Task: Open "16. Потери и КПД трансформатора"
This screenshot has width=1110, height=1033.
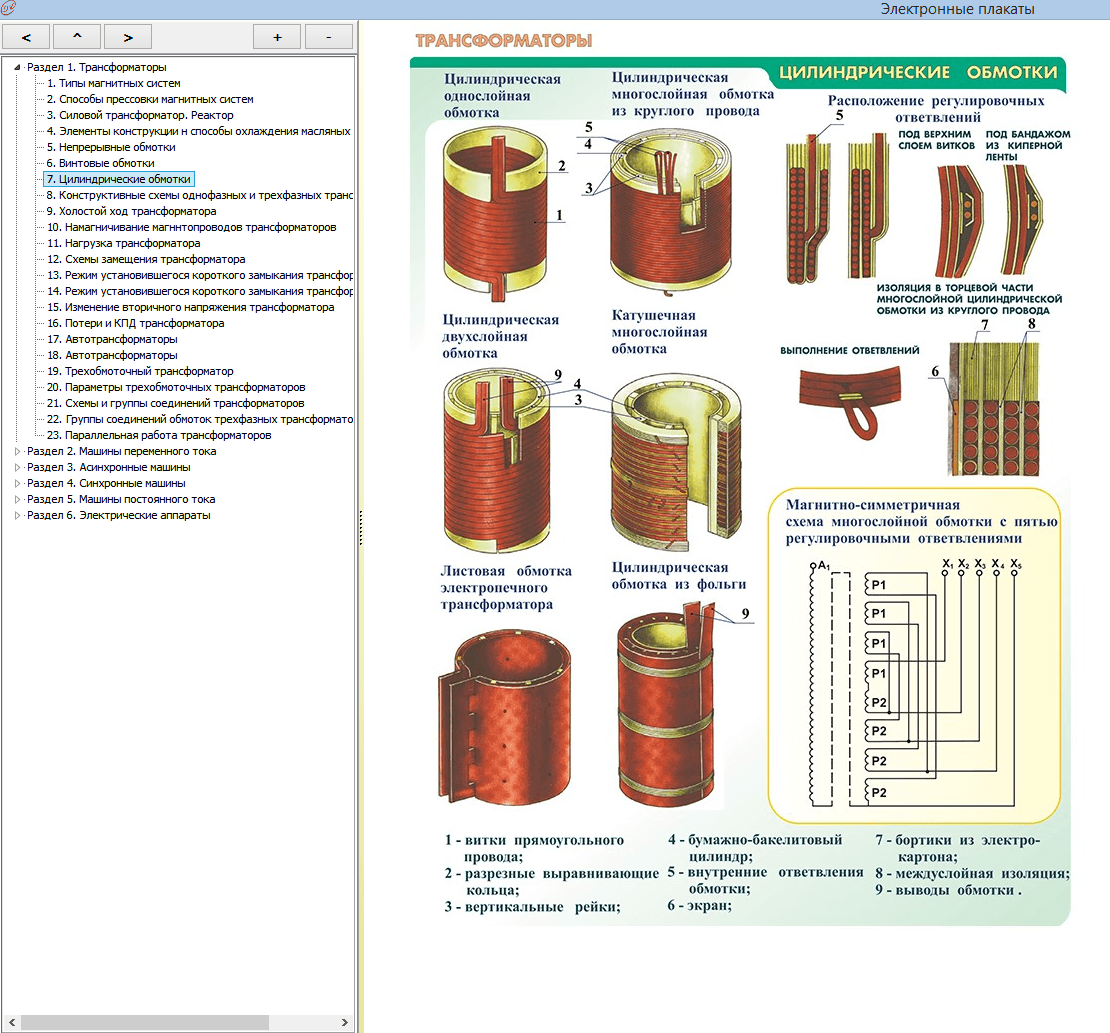Action: coord(135,323)
